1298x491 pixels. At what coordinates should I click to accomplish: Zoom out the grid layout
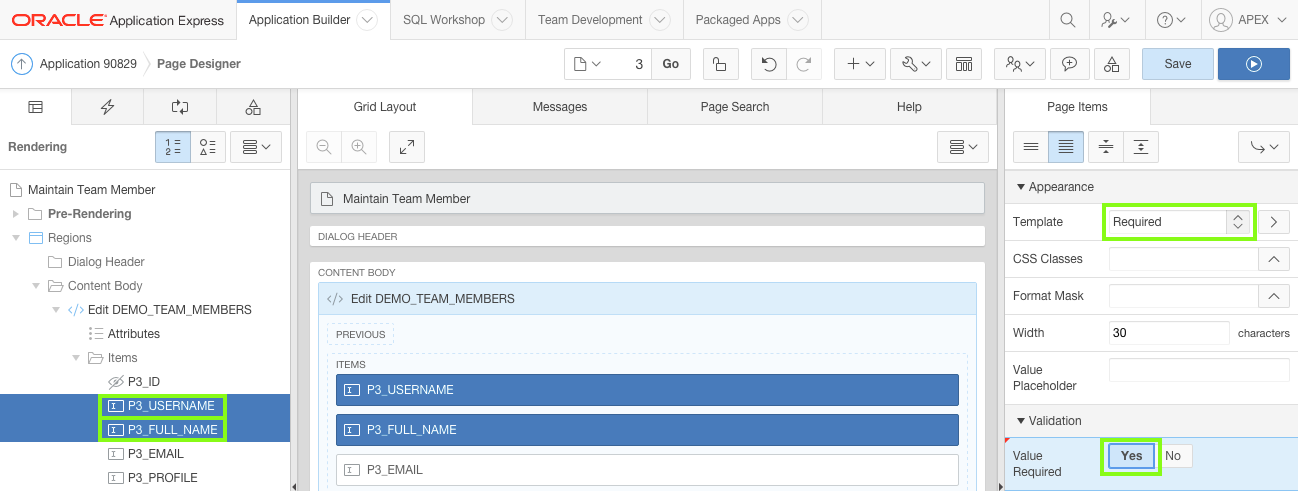point(324,147)
